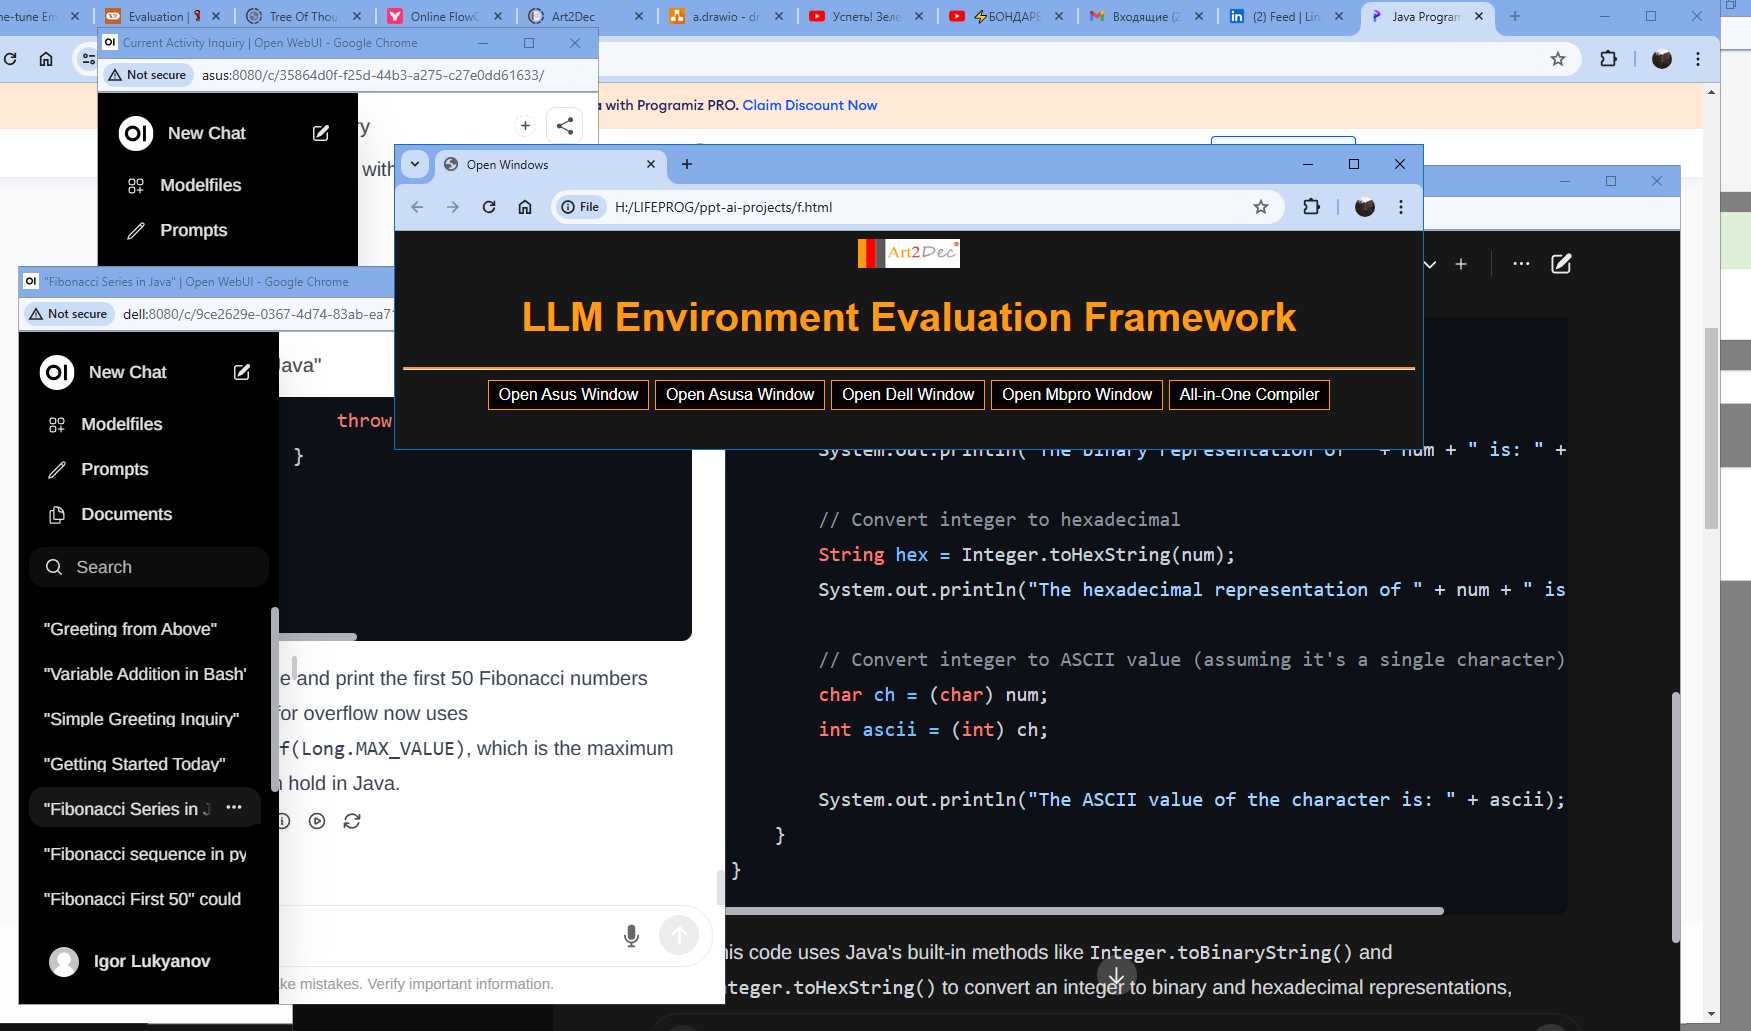This screenshot has height=1031, width=1751.
Task: Open the Chrome three-dot menu in f.html window
Action: click(1401, 207)
